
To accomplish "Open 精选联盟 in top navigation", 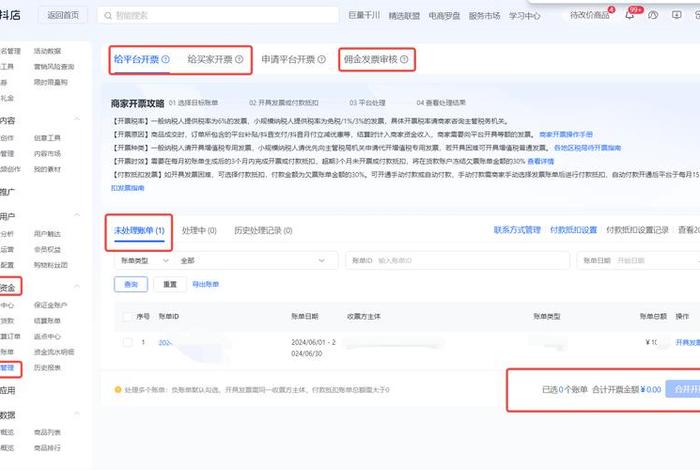I will pyautogui.click(x=404, y=15).
